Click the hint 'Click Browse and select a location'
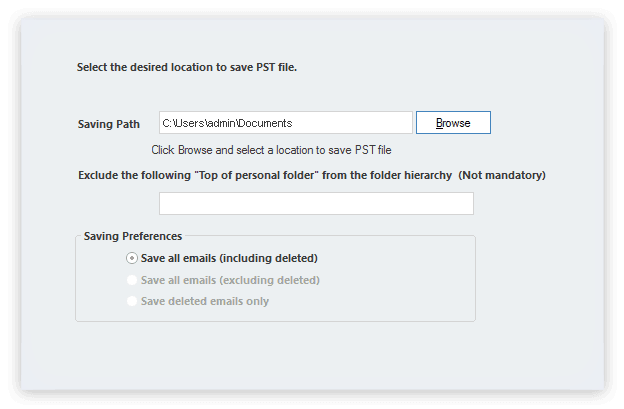Image resolution: width=624 pixels, height=409 pixels. [x=270, y=150]
